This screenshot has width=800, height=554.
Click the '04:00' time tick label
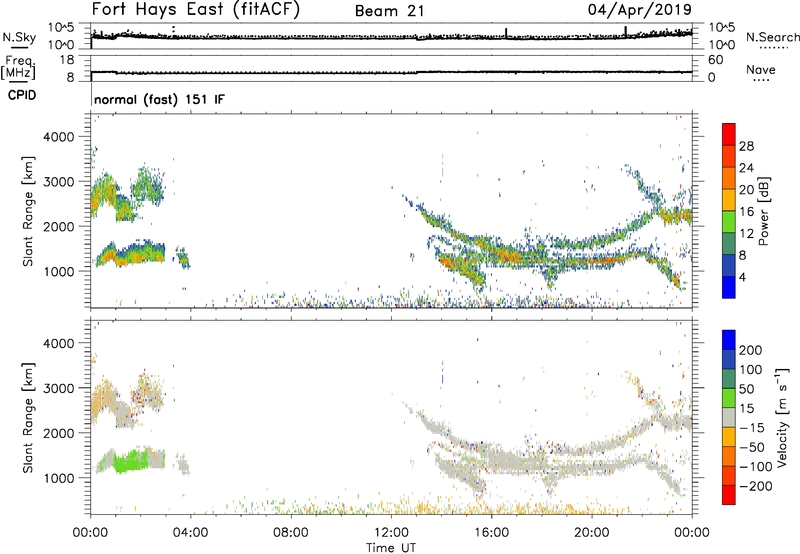point(190,533)
